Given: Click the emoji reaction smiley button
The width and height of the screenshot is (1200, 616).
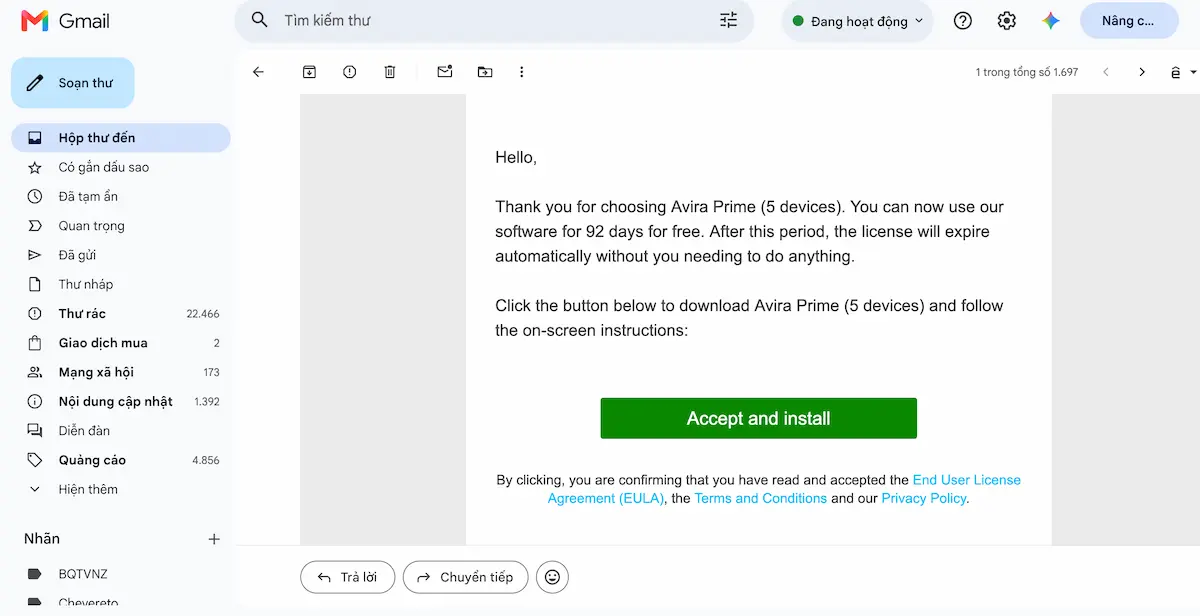Looking at the screenshot, I should pos(552,577).
